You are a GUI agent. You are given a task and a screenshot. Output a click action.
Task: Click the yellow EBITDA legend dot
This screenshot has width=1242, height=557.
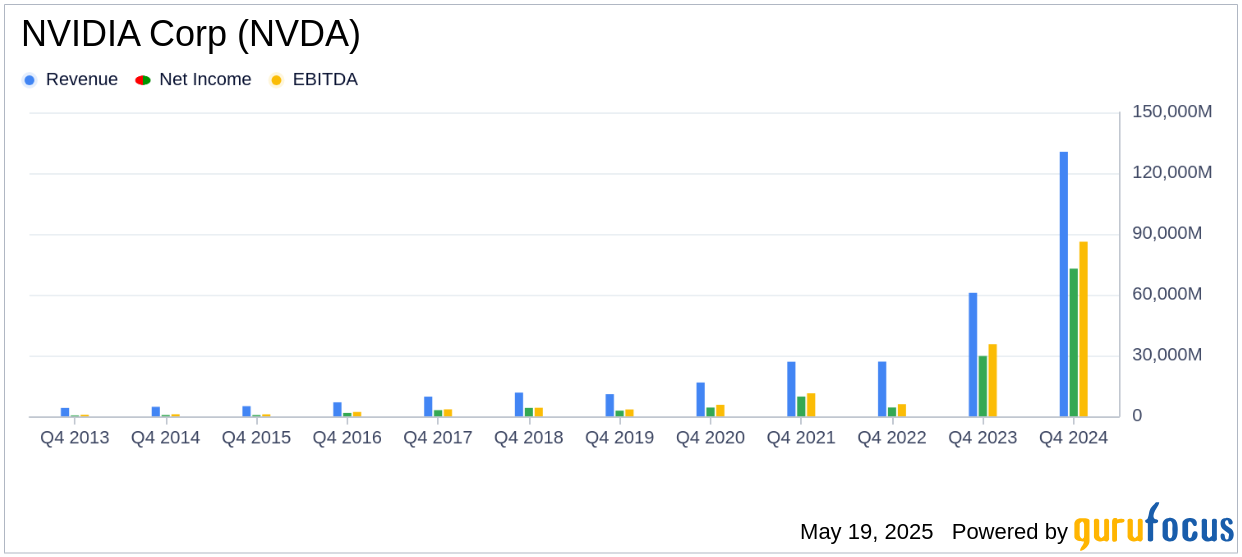pyautogui.click(x=276, y=80)
